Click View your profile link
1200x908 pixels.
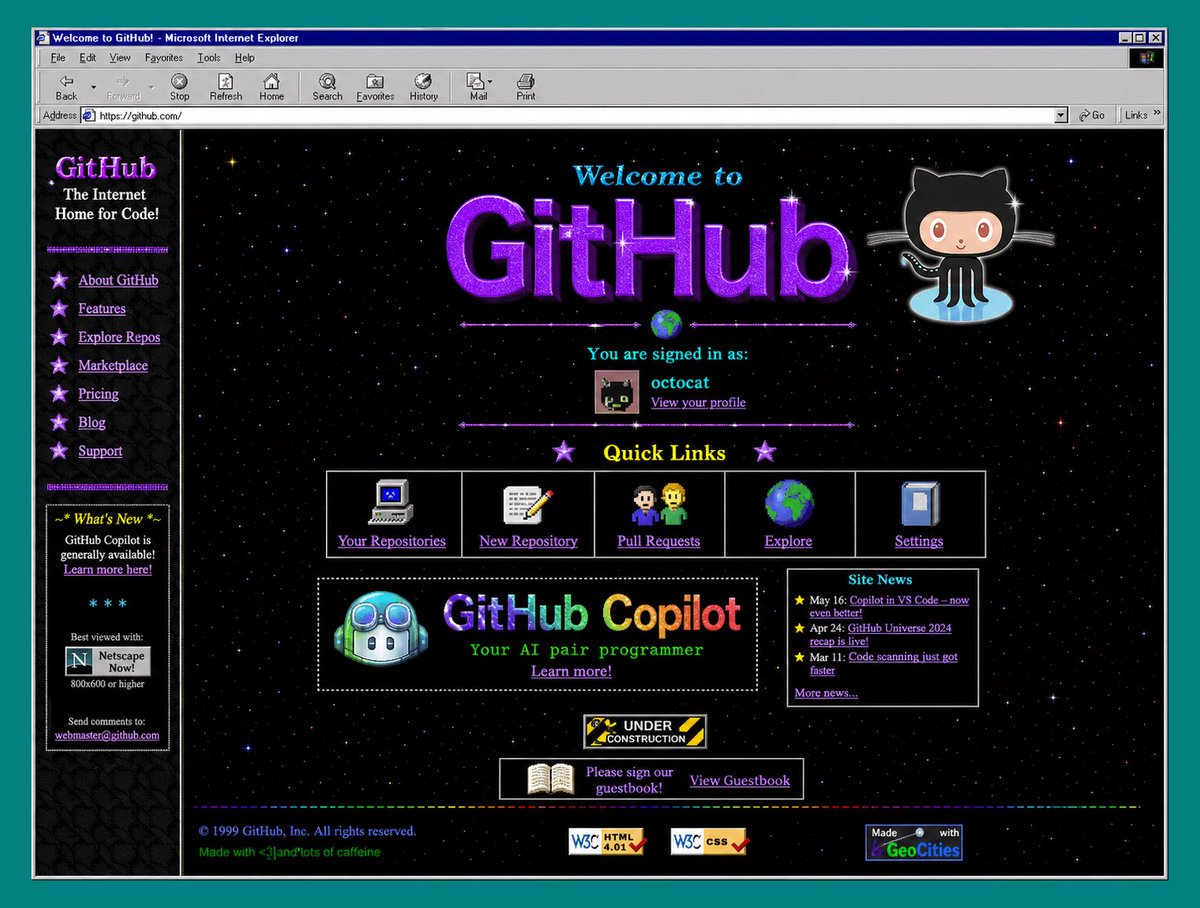pyautogui.click(x=698, y=403)
